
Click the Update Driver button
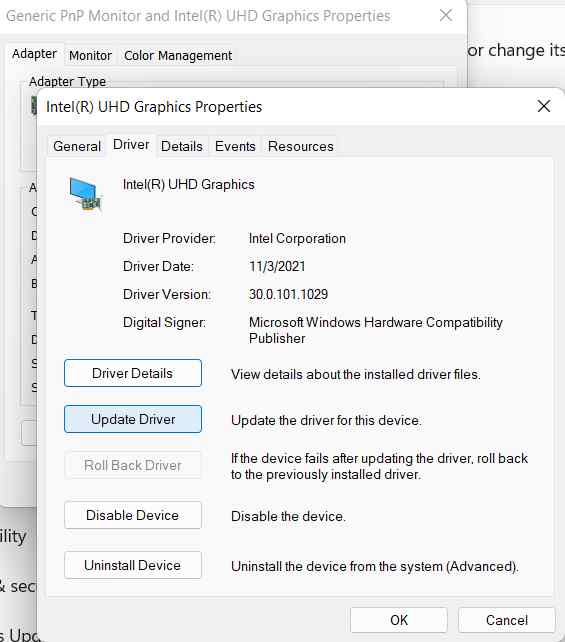(x=133, y=419)
